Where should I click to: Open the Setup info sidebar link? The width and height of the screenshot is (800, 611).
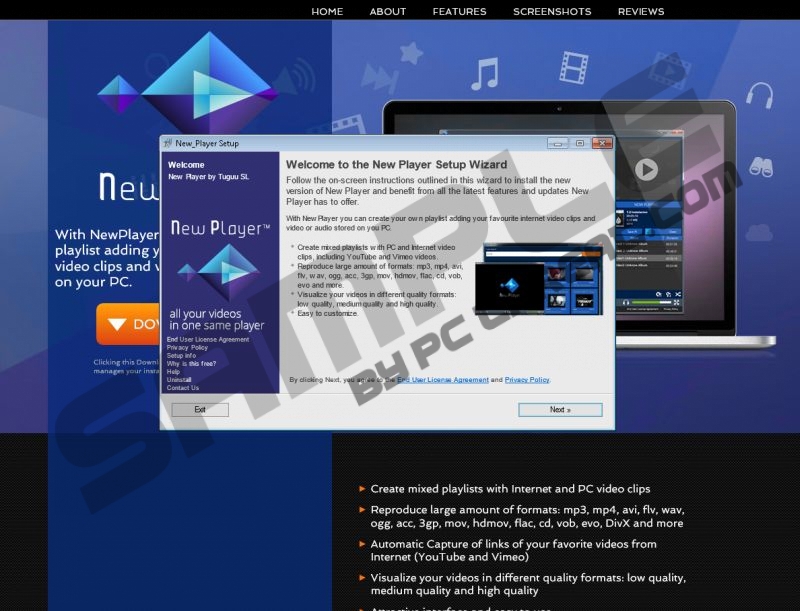tap(181, 355)
